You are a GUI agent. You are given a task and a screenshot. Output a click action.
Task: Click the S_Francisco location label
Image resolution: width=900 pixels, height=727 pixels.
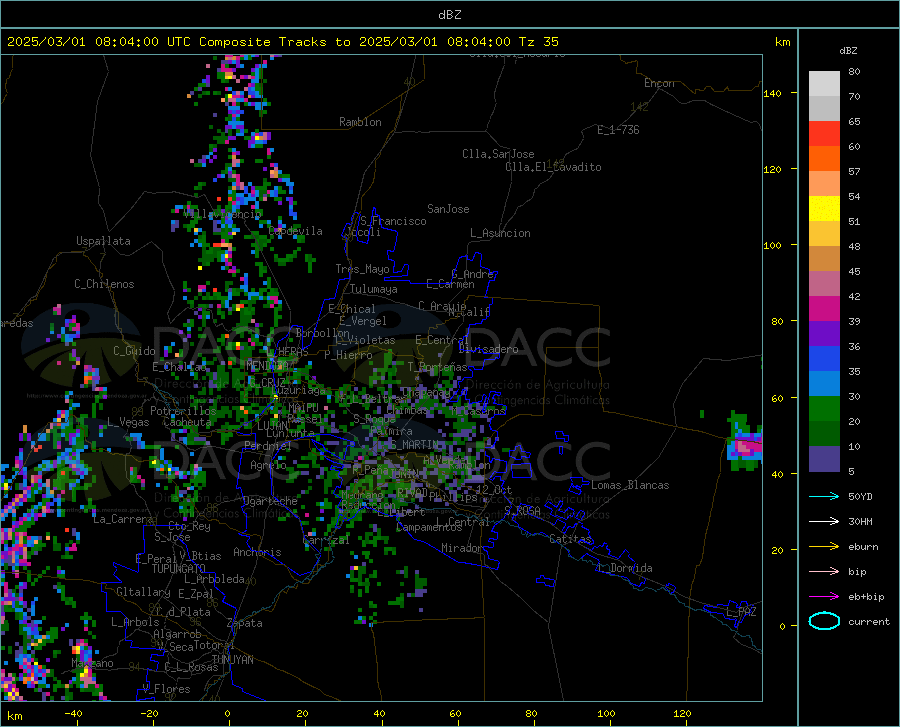(x=393, y=221)
